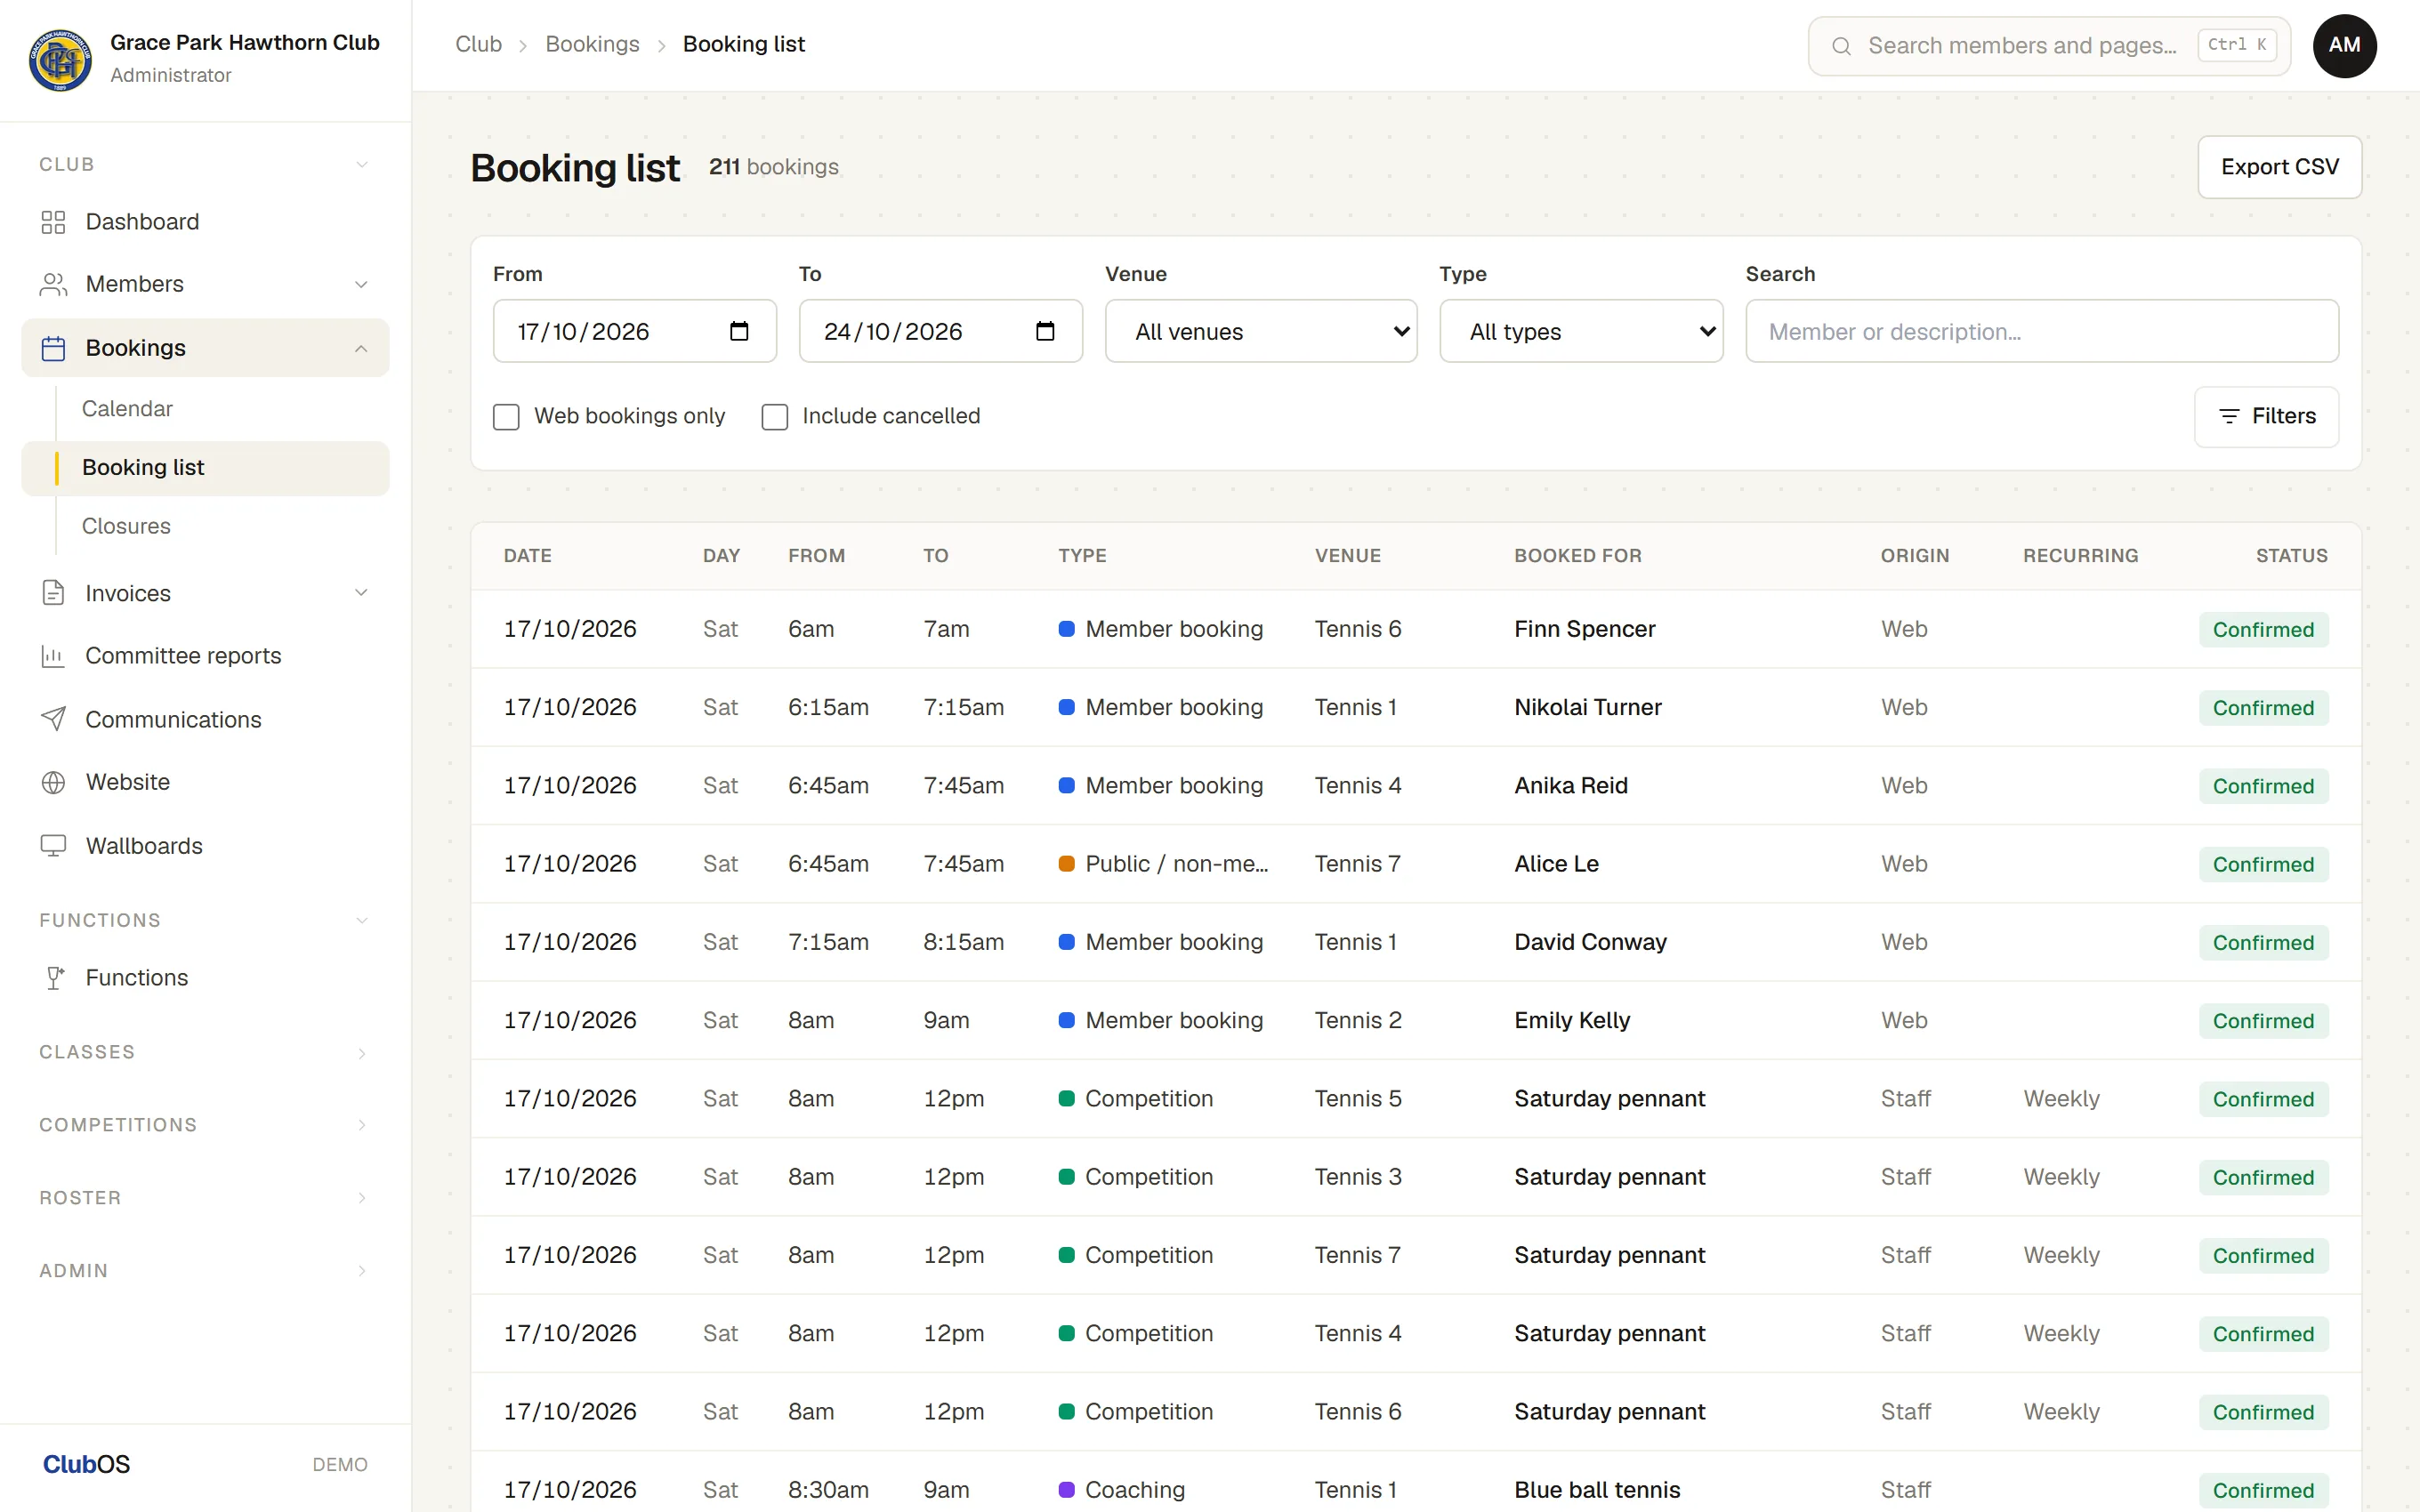Click the Members people icon
This screenshot has height=1512, width=2420.
pos(53,284)
